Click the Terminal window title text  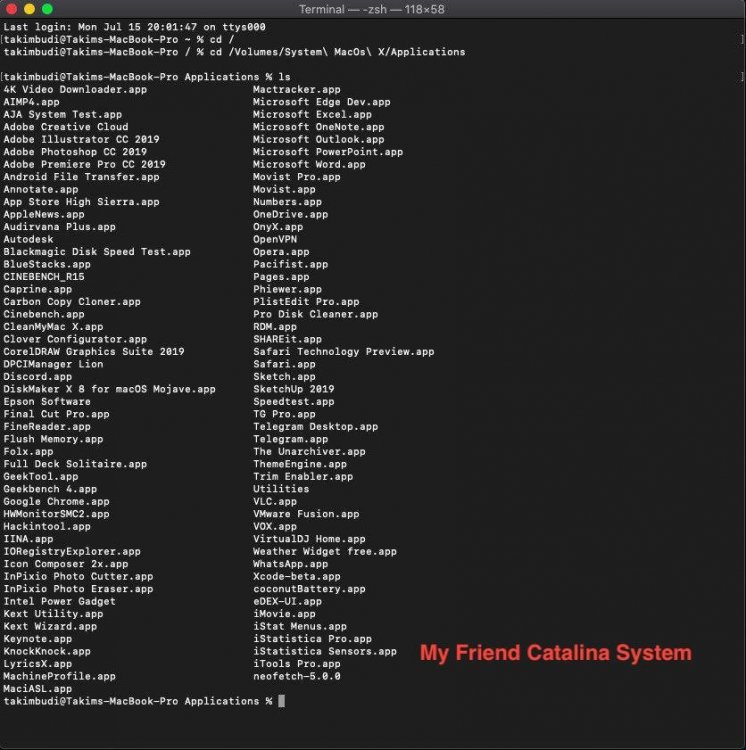click(x=372, y=9)
